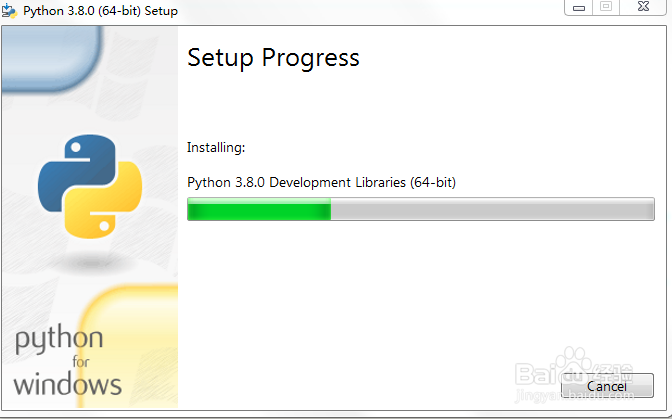672x419 pixels.
Task: Minimize the Python Setup window
Action: point(579,8)
